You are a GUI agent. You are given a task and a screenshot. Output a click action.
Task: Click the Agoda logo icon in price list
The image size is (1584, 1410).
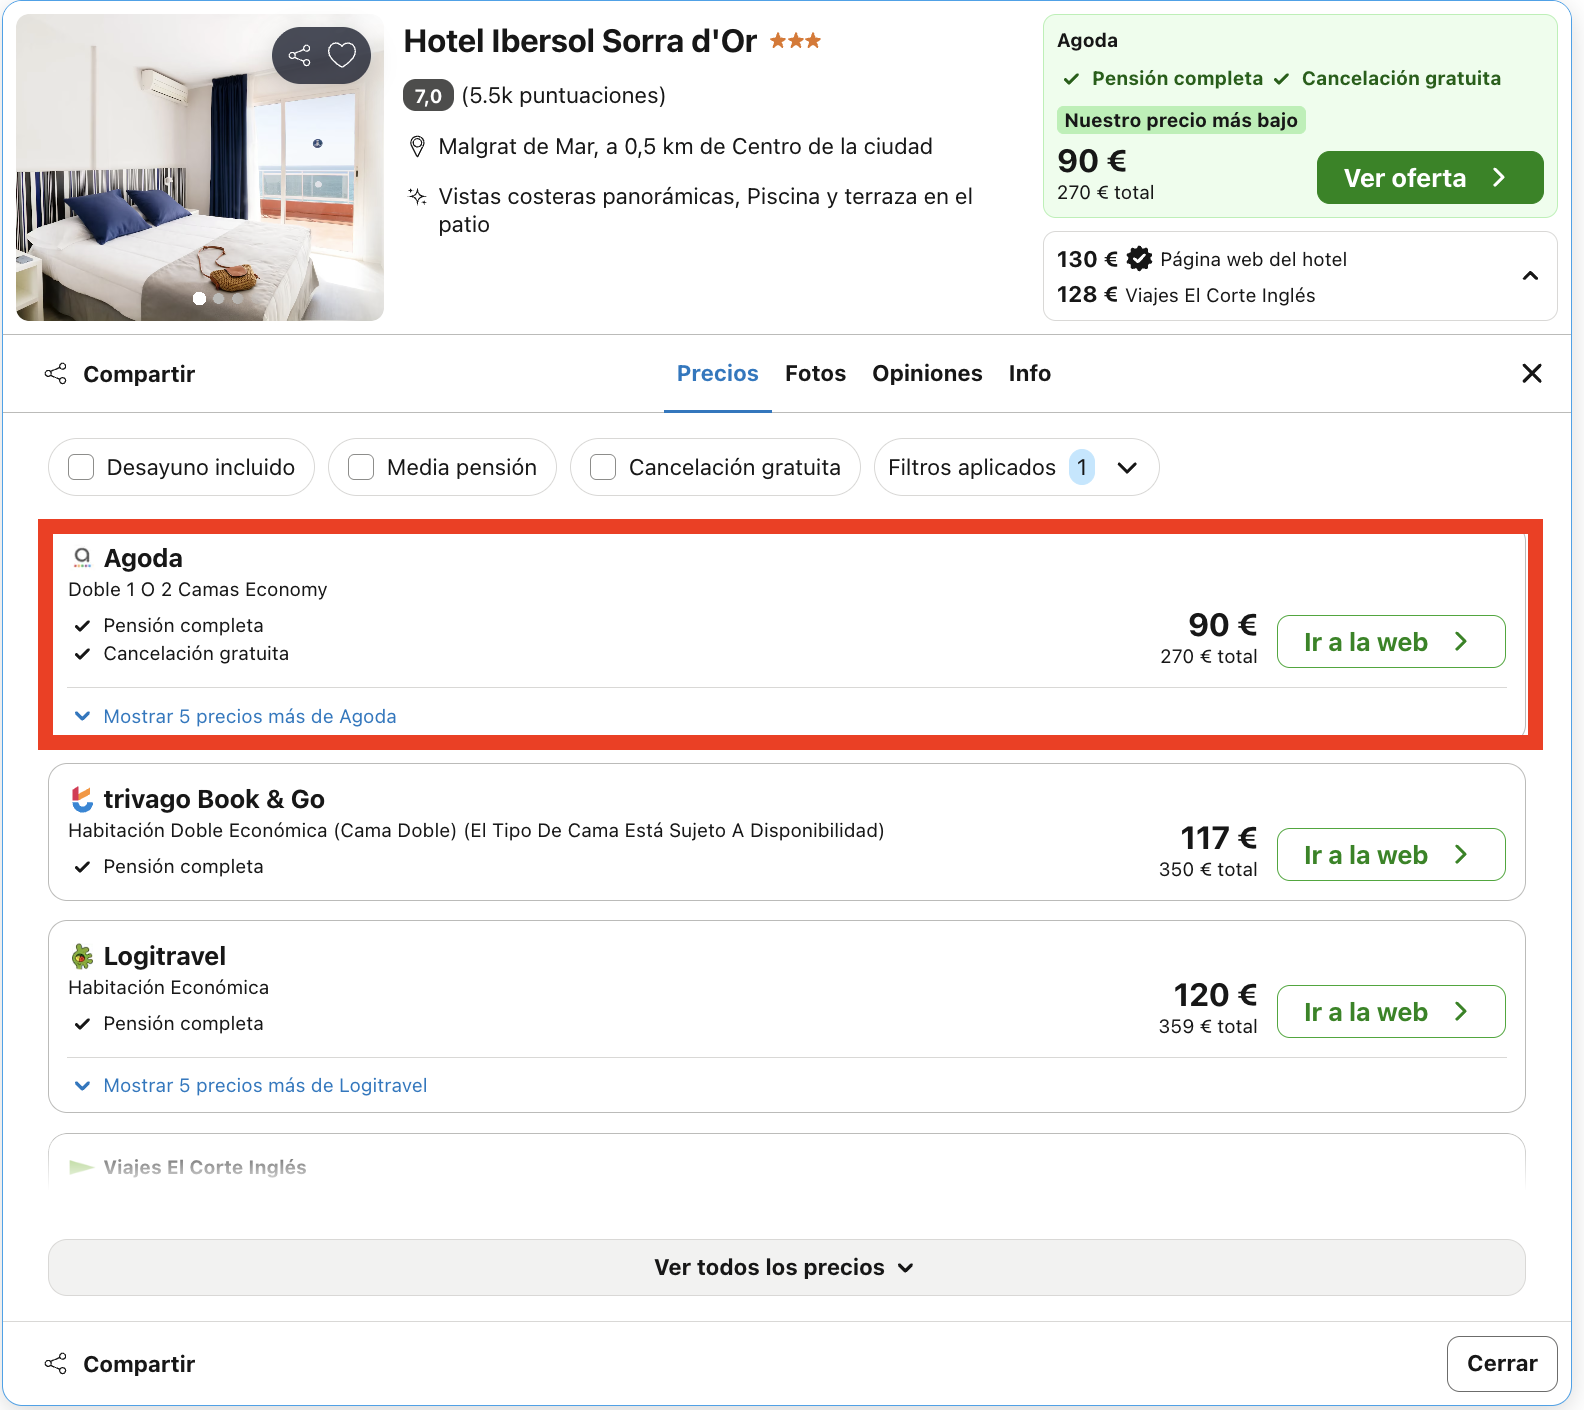click(x=82, y=558)
